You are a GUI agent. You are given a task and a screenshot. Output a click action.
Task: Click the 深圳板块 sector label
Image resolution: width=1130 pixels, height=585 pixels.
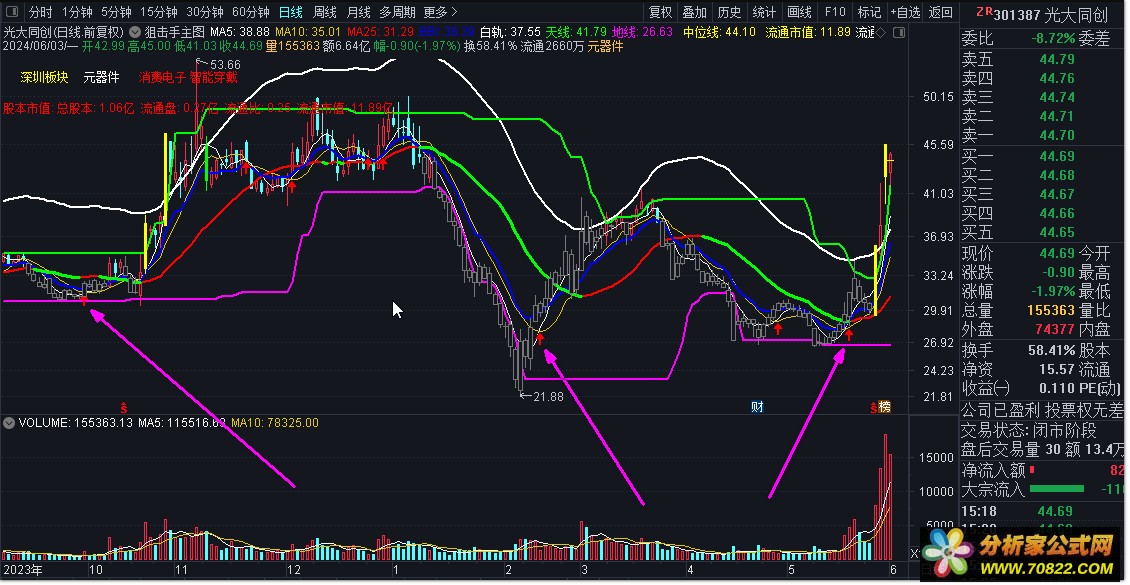tap(44, 77)
